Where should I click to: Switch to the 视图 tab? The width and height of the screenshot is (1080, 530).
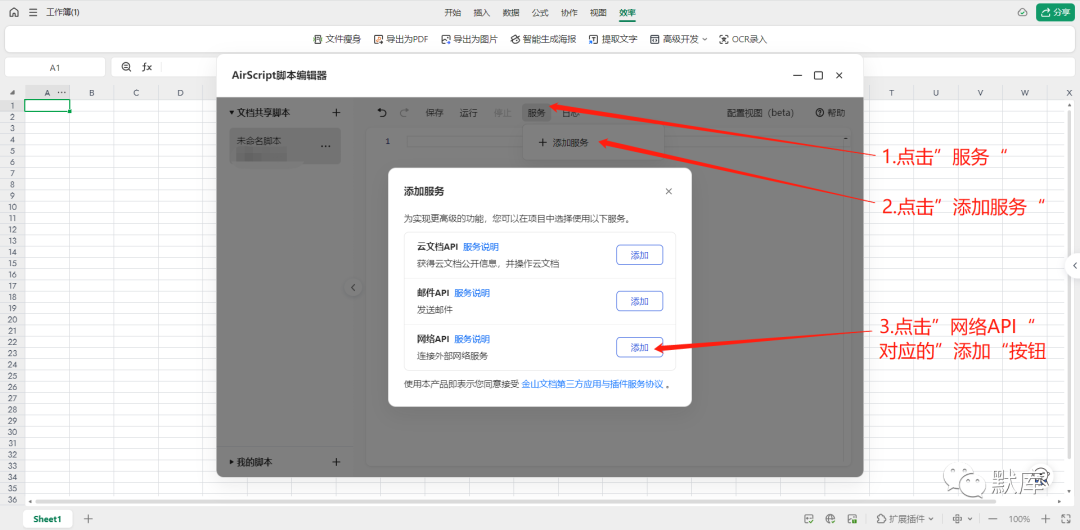pos(598,12)
